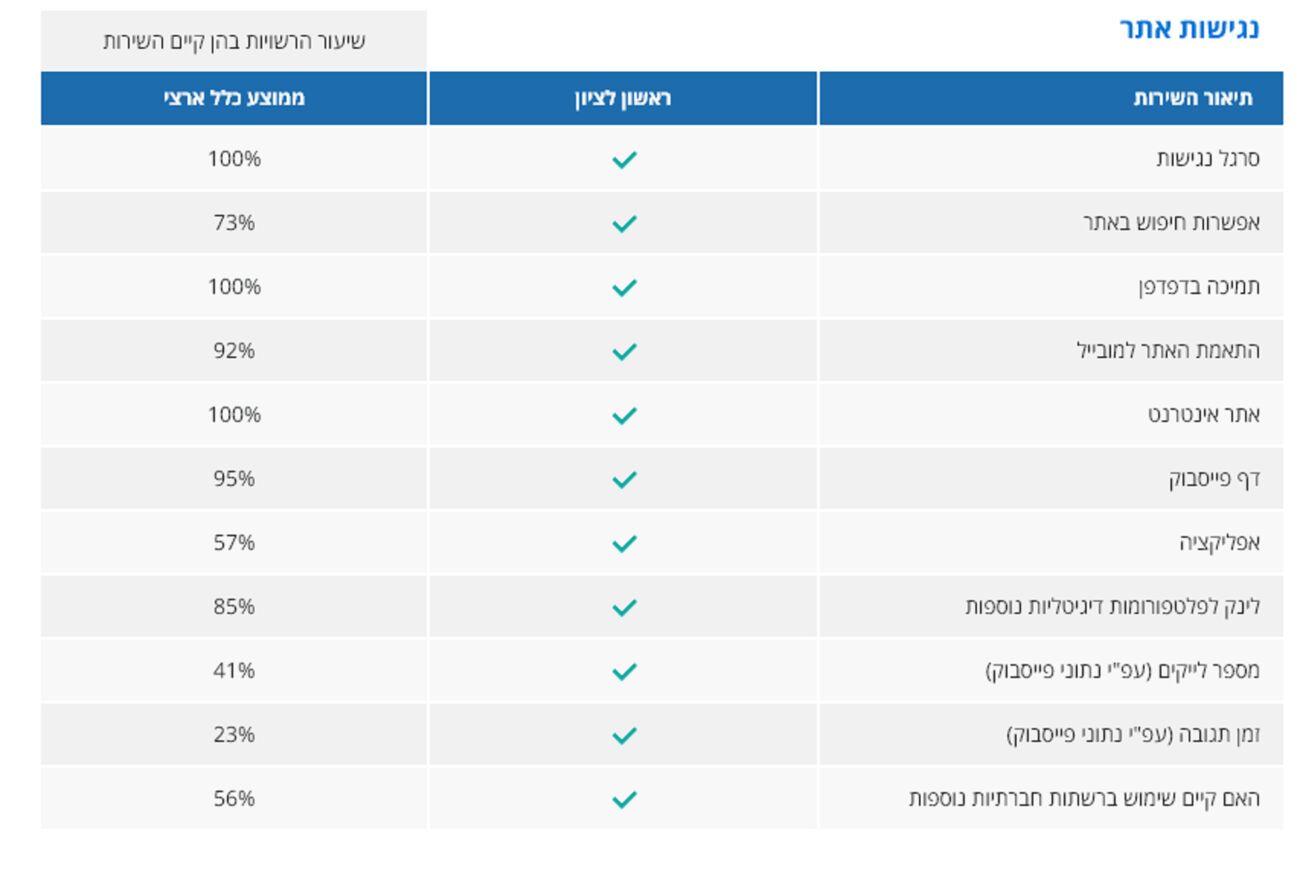1300x879 pixels.
Task: Click the checkmark in the מספר לייקים row
Action: [624, 671]
